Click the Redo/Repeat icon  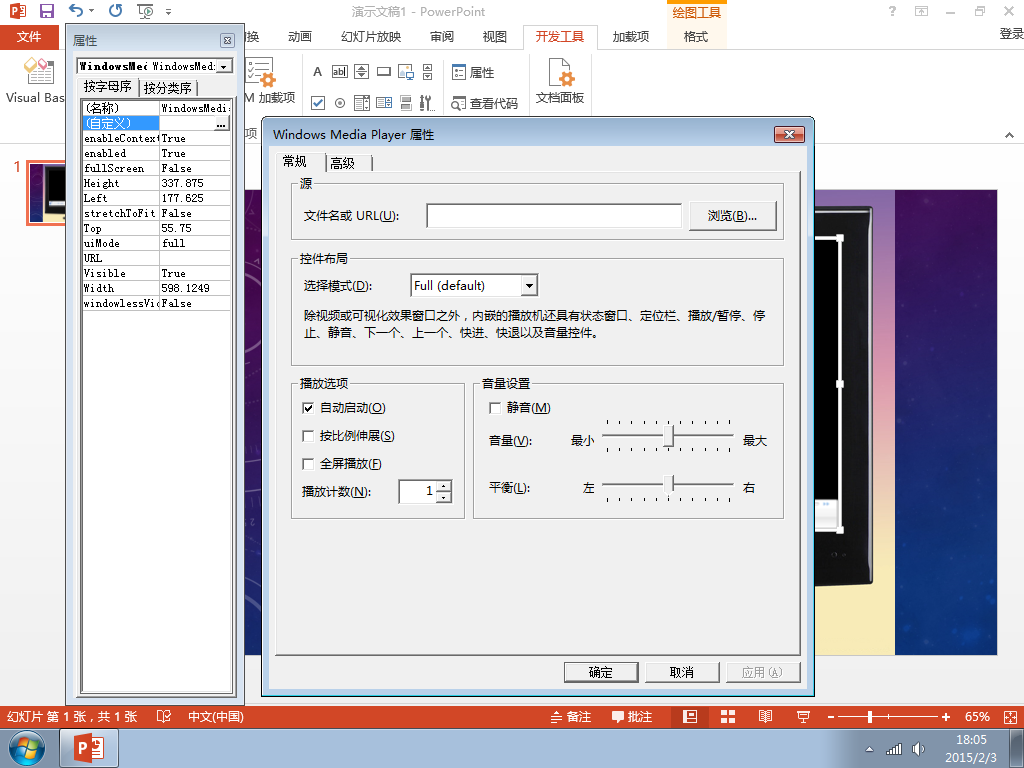pyautogui.click(x=116, y=11)
